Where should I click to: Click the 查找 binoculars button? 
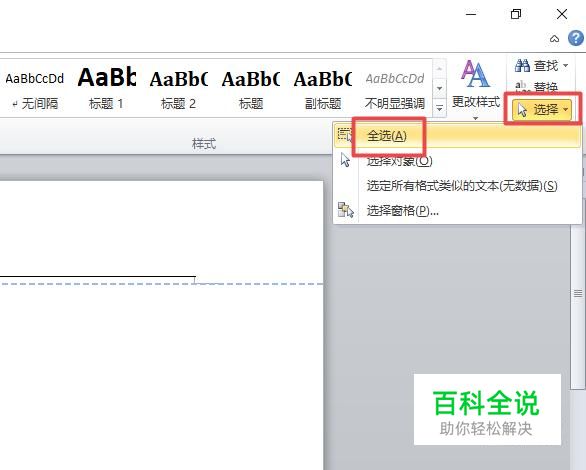click(x=536, y=66)
